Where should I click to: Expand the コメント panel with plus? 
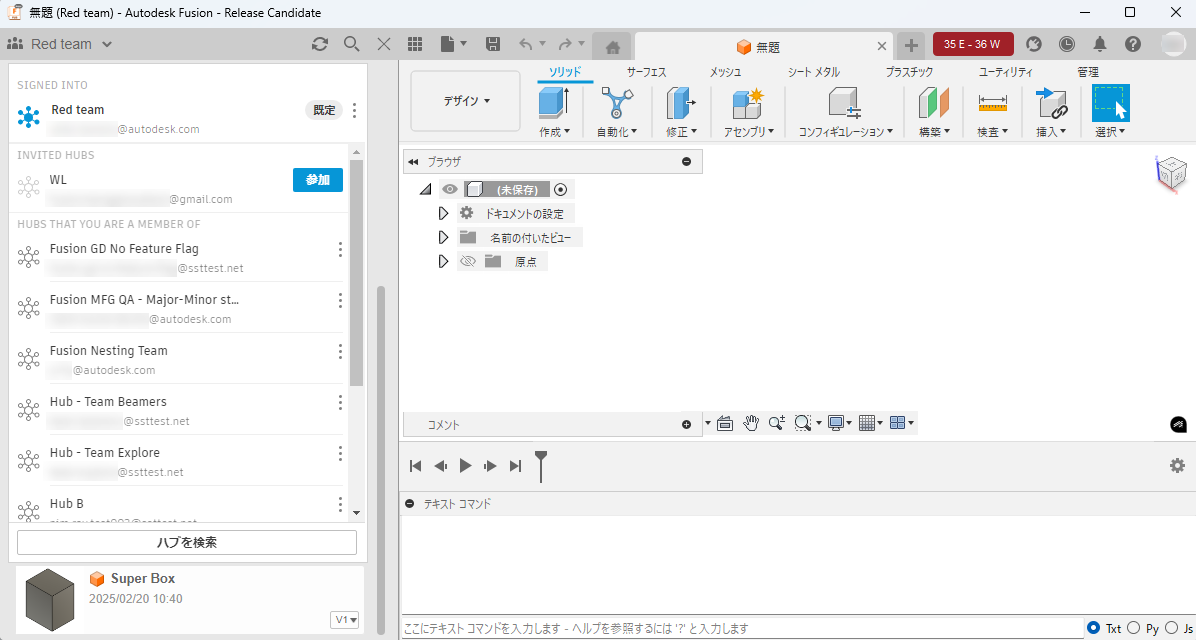point(686,425)
